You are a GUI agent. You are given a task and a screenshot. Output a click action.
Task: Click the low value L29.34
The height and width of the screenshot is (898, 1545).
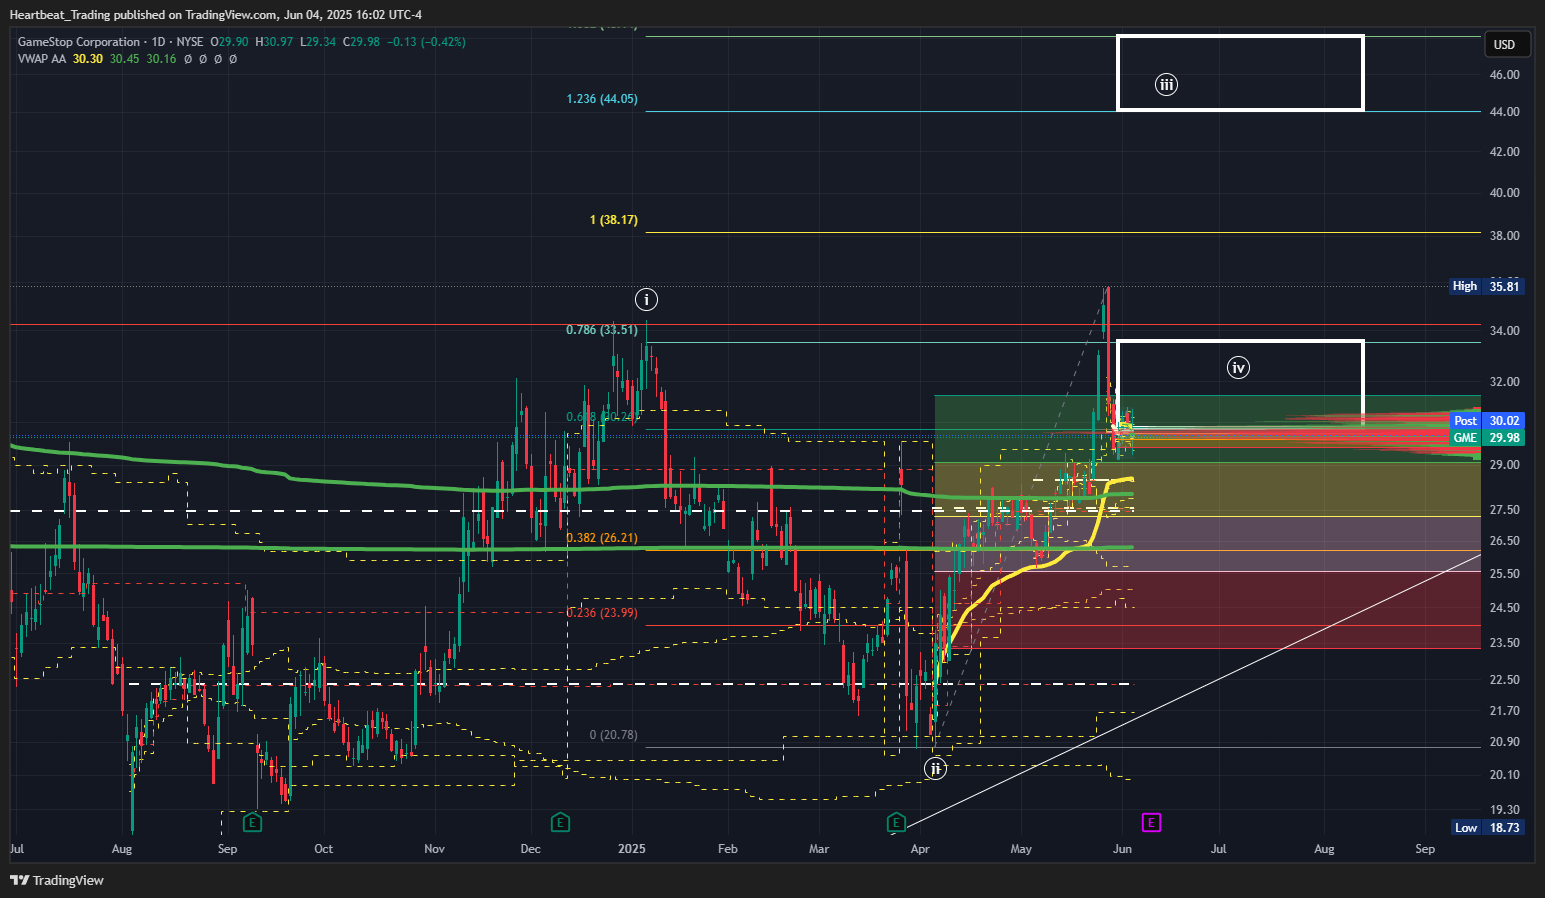coord(318,42)
